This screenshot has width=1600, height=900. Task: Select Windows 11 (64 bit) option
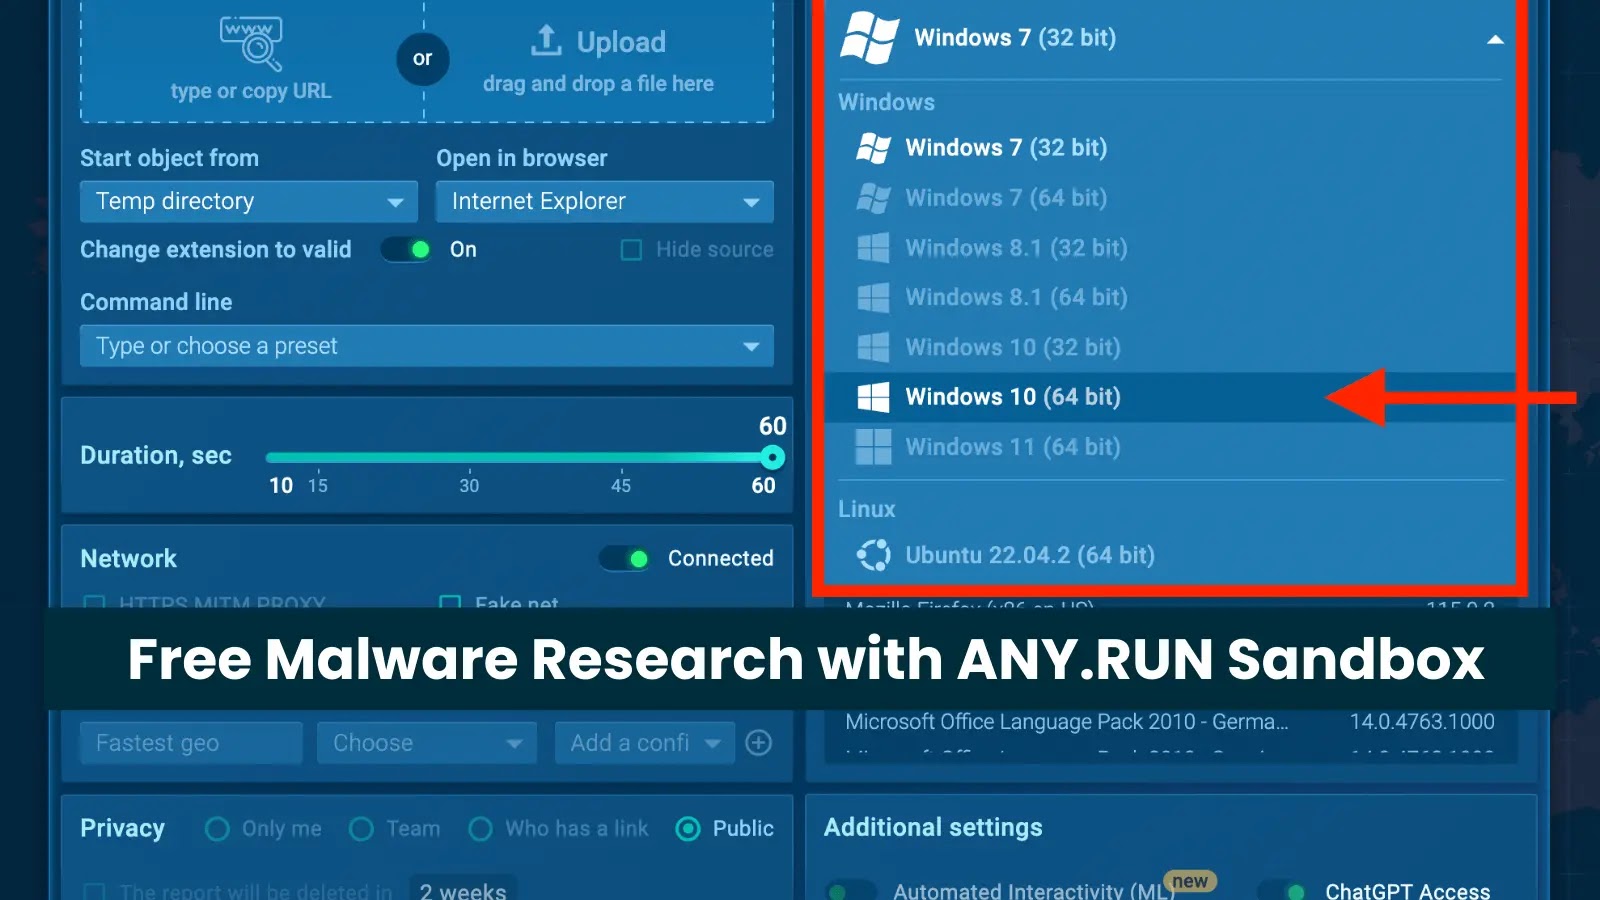(1170, 447)
